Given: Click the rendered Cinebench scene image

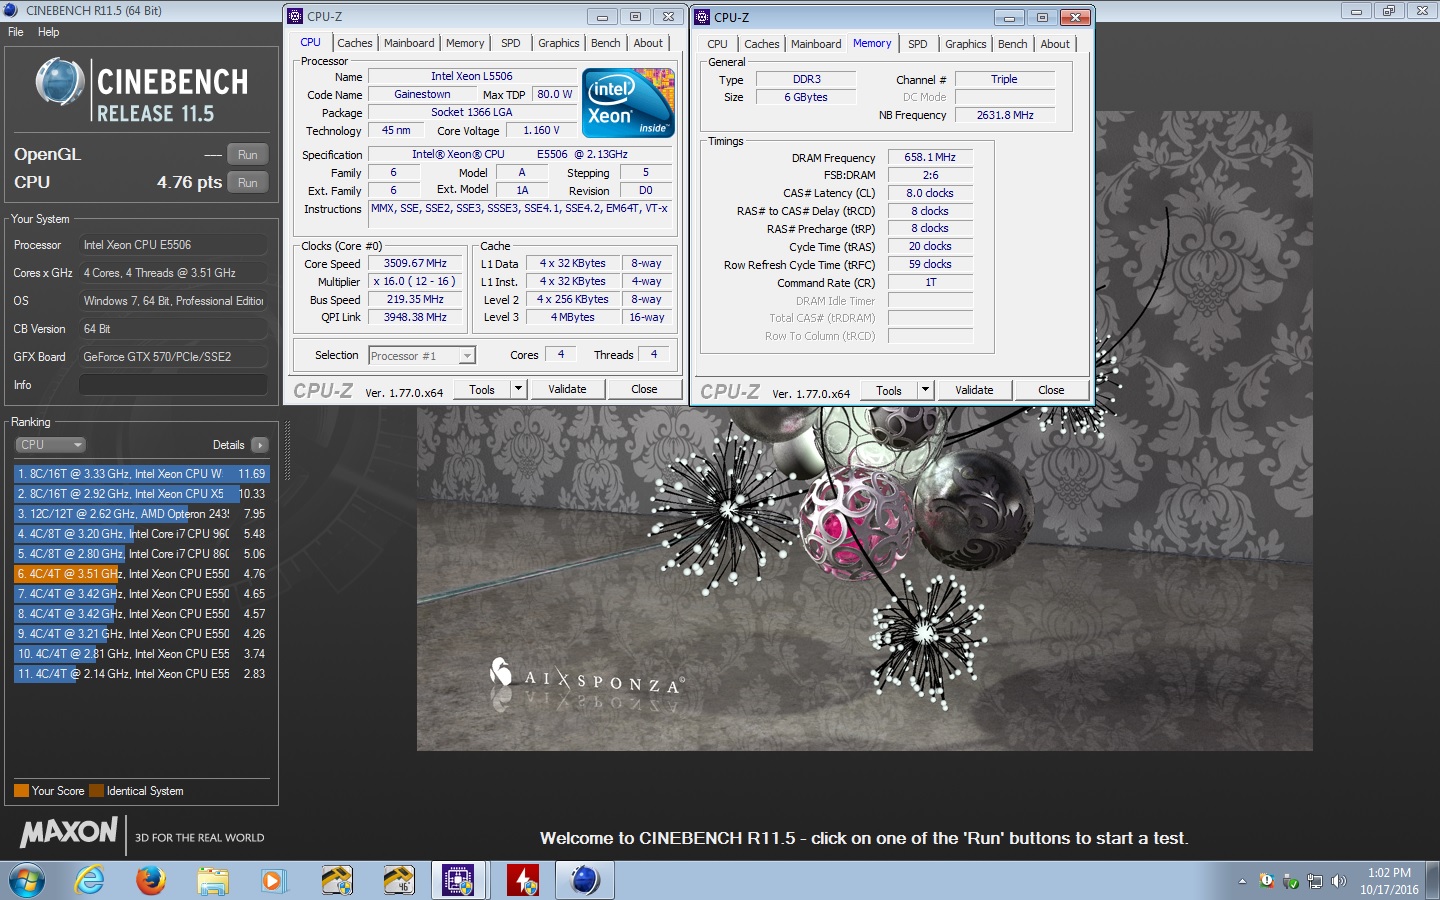Looking at the screenshot, I should coord(865,578).
